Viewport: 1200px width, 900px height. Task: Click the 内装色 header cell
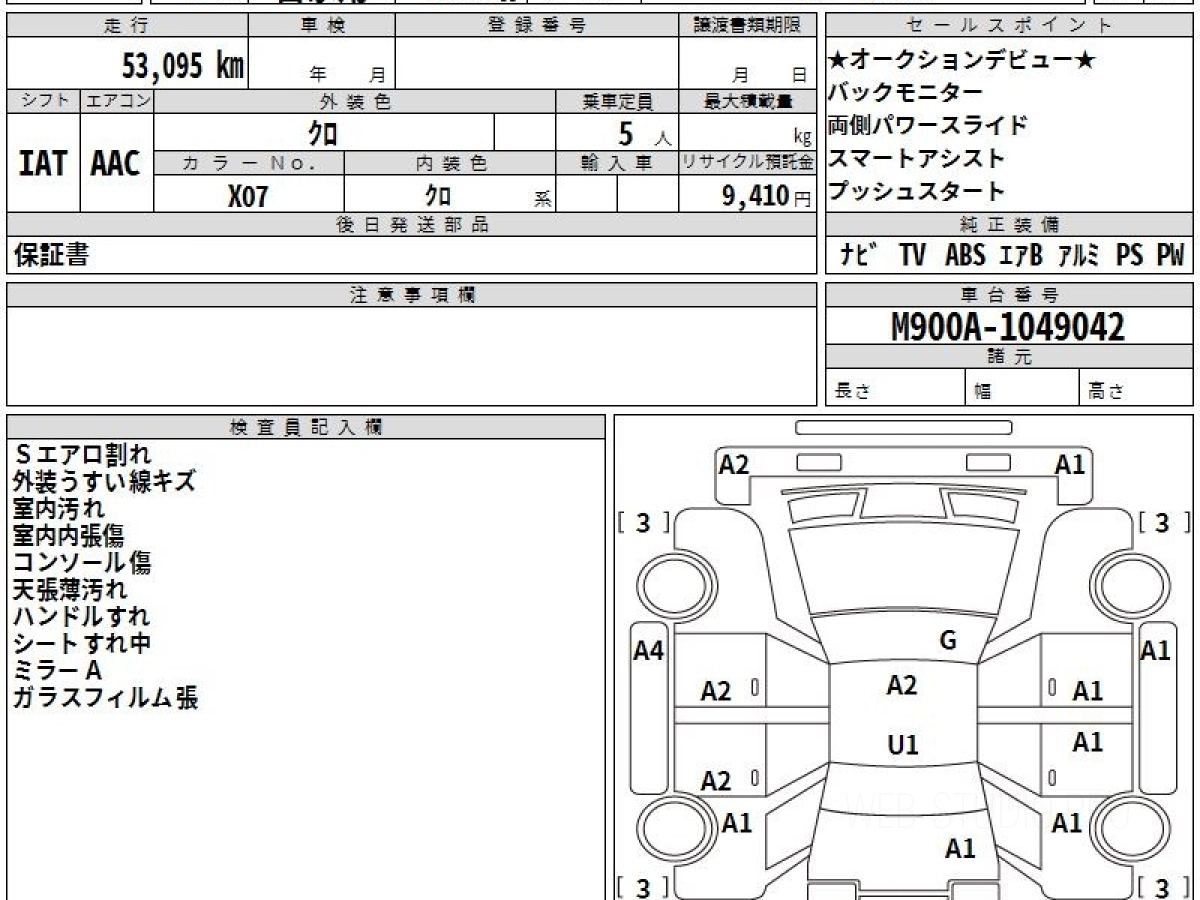pyautogui.click(x=450, y=163)
